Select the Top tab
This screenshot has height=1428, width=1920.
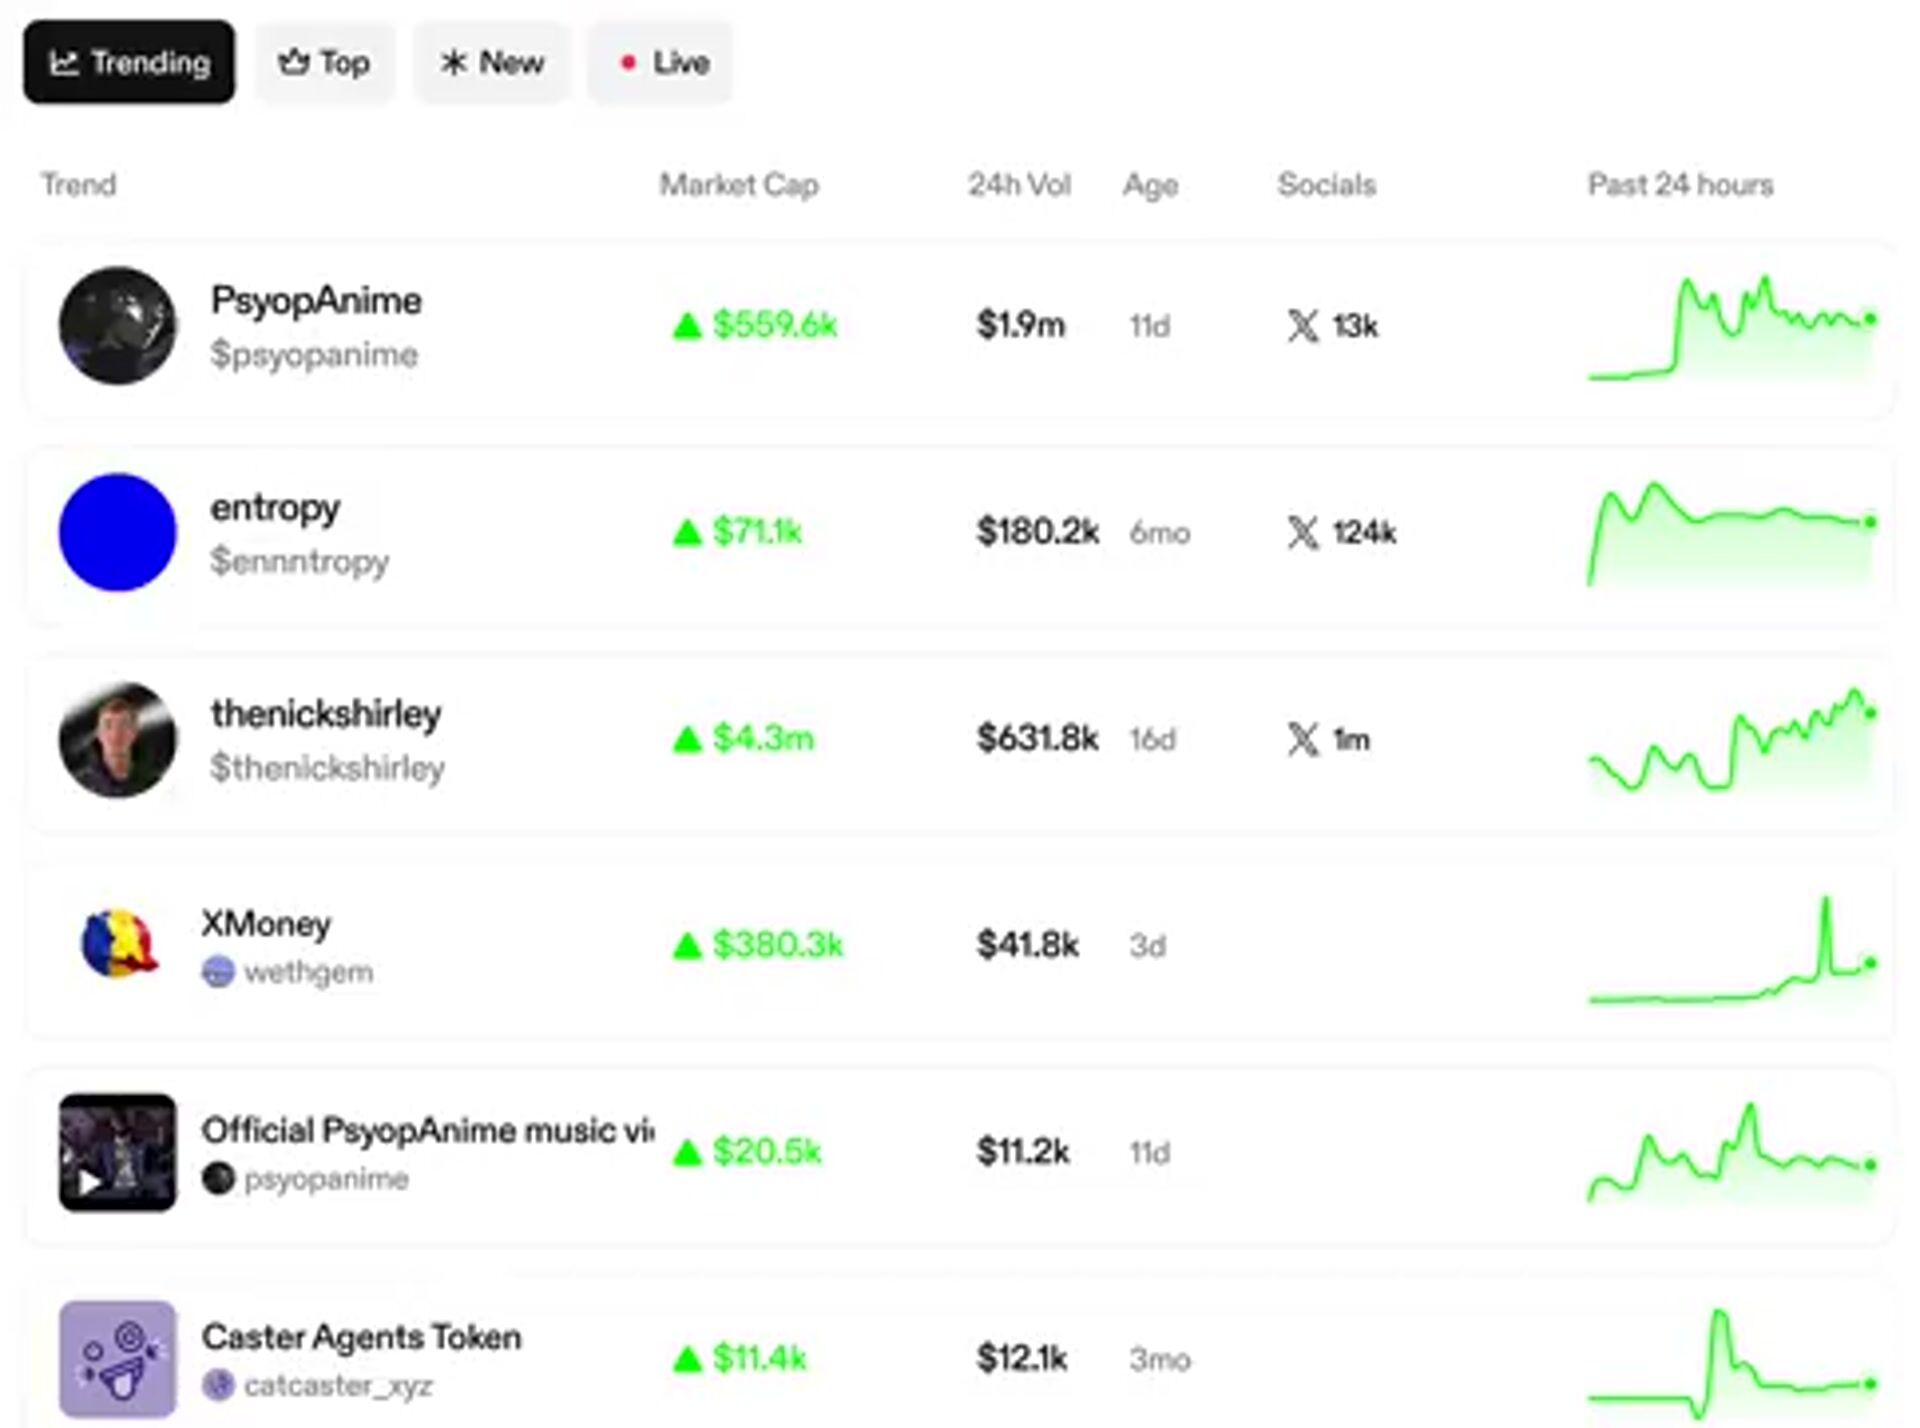324,62
